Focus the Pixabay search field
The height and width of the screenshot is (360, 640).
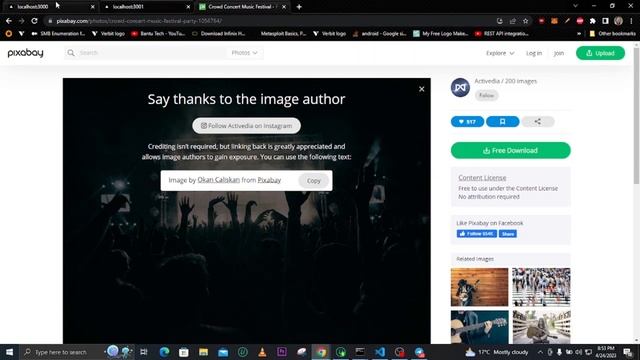click(x=151, y=53)
